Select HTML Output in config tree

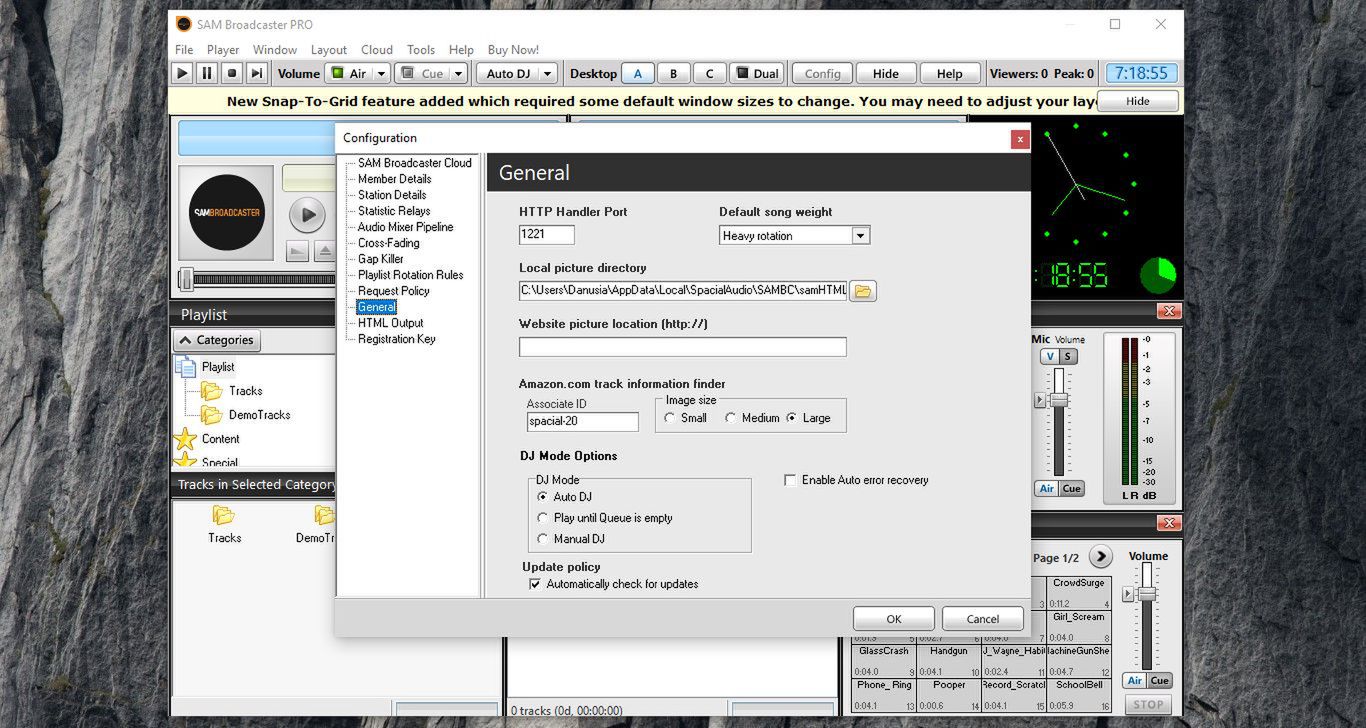point(390,323)
